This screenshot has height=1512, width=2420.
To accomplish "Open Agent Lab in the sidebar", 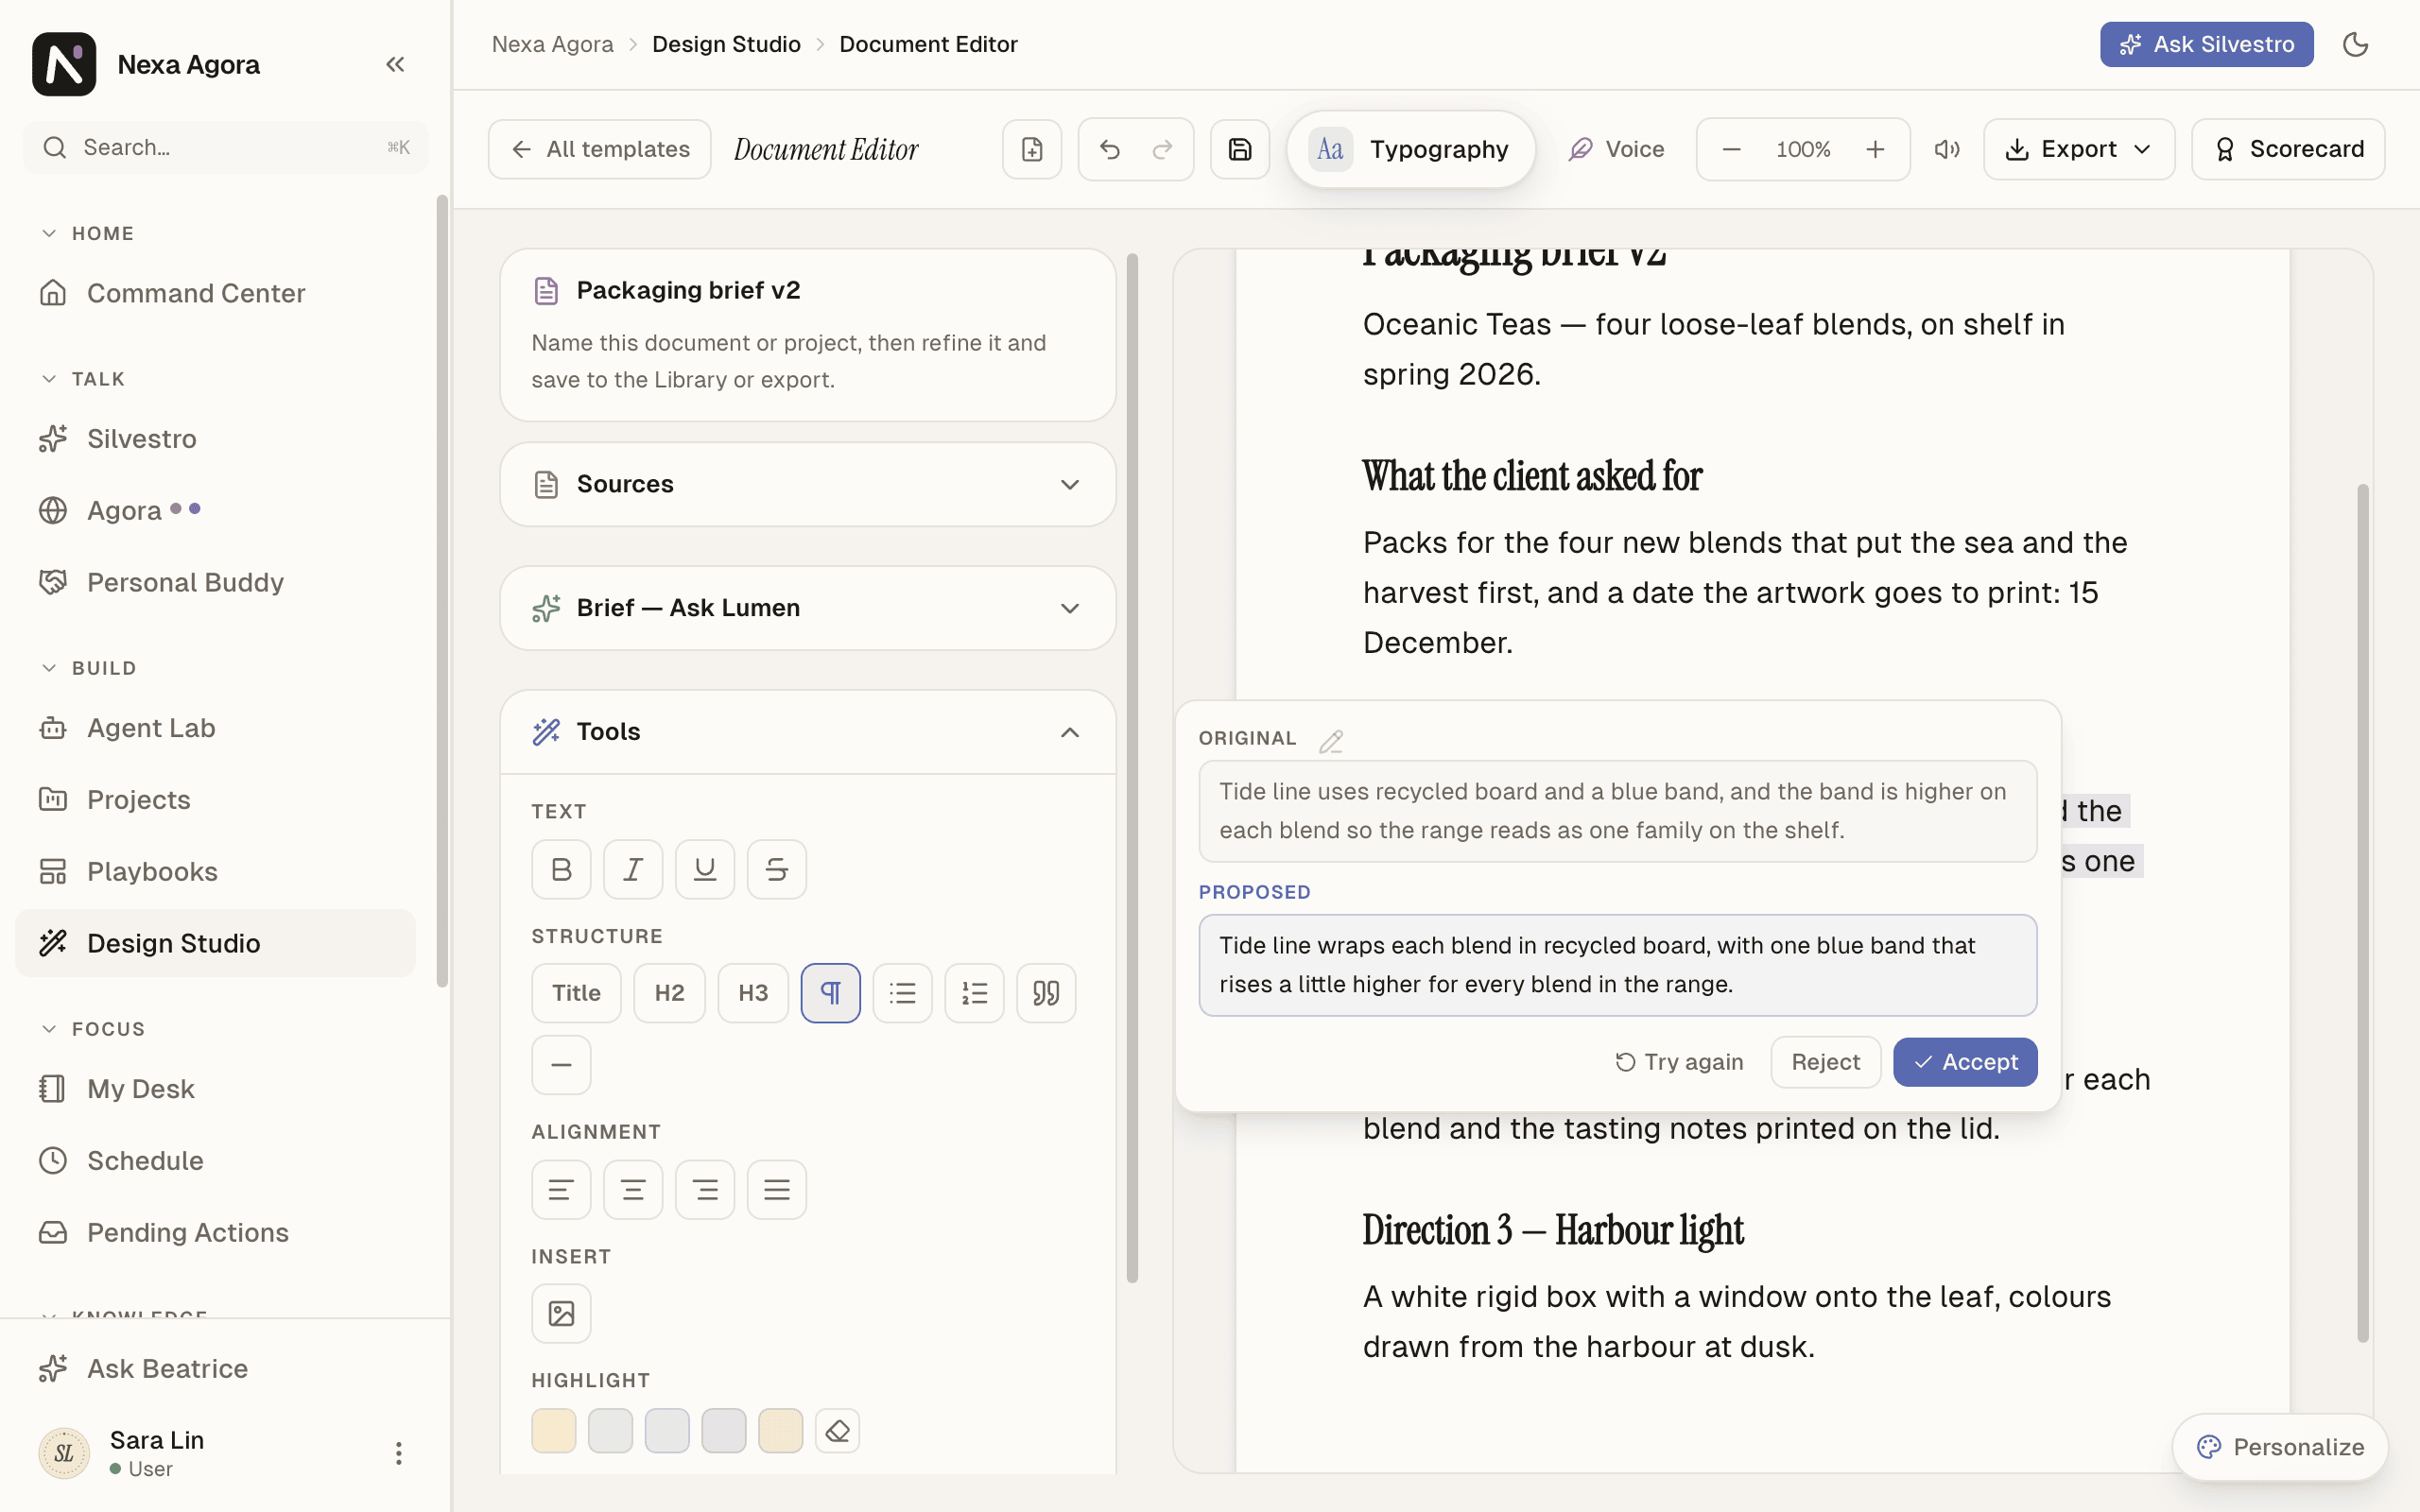I will click(x=216, y=728).
